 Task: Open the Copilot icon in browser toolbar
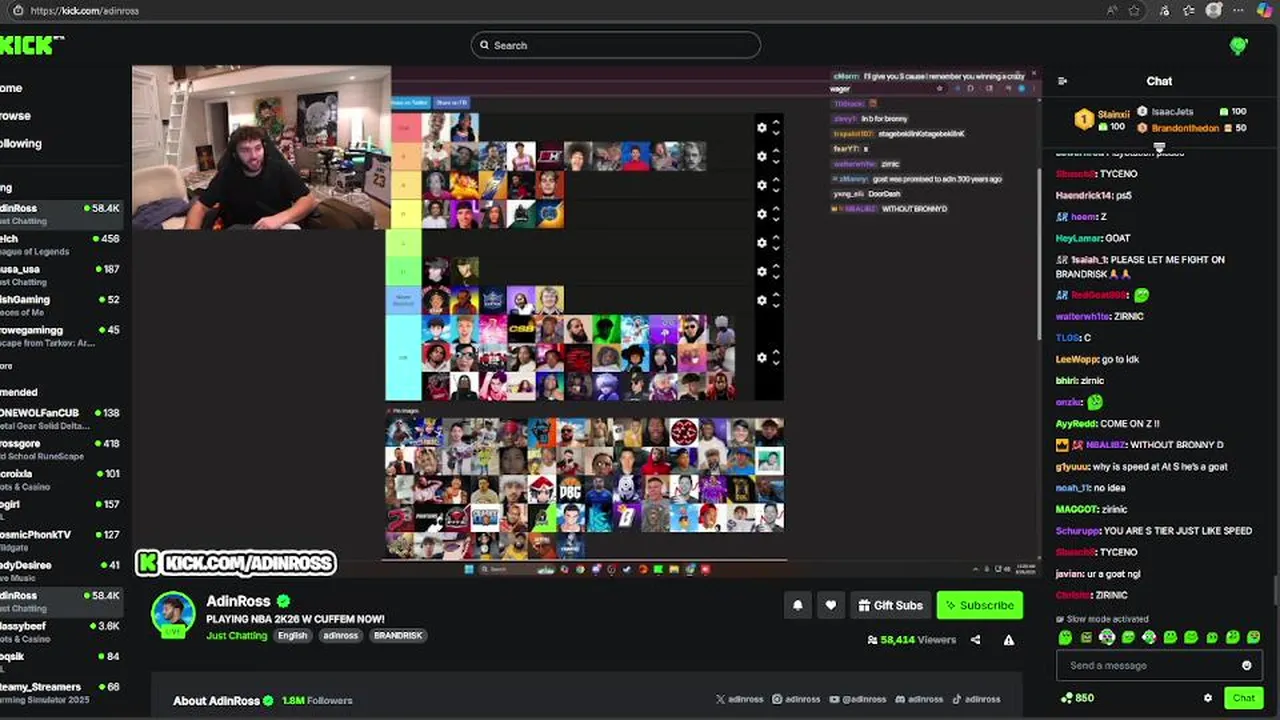coord(1265,10)
